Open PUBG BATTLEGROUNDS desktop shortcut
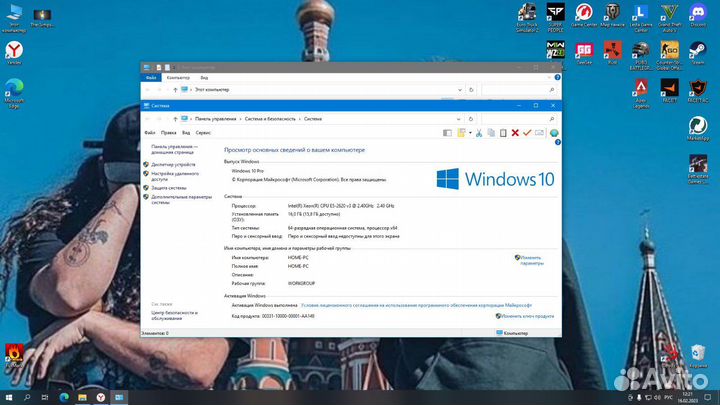Screen dimensions: 720x405 (x=641, y=56)
